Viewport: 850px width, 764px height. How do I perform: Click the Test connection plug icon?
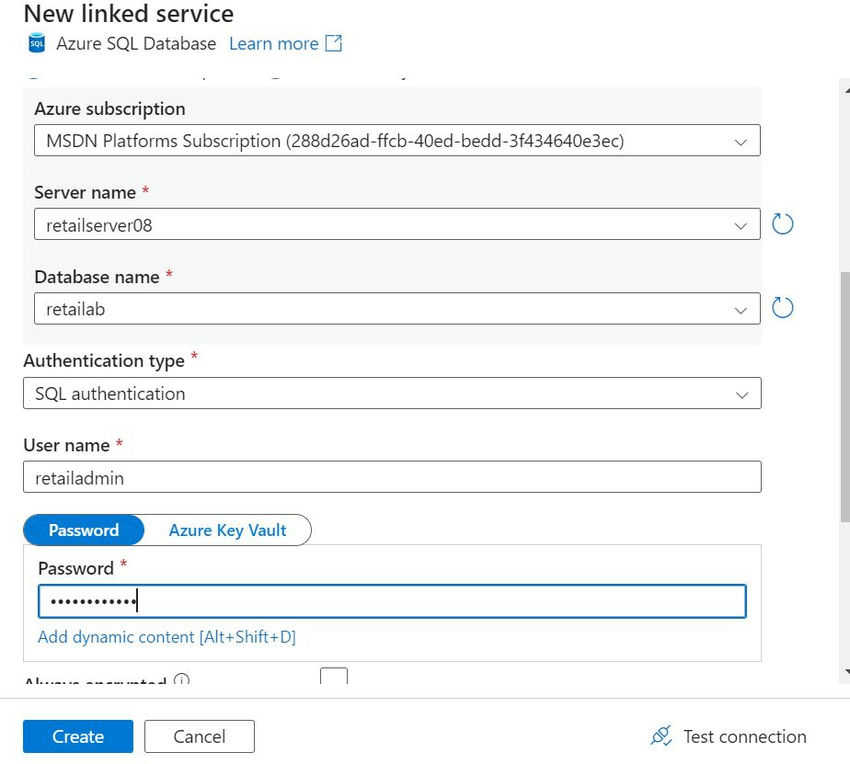point(661,737)
